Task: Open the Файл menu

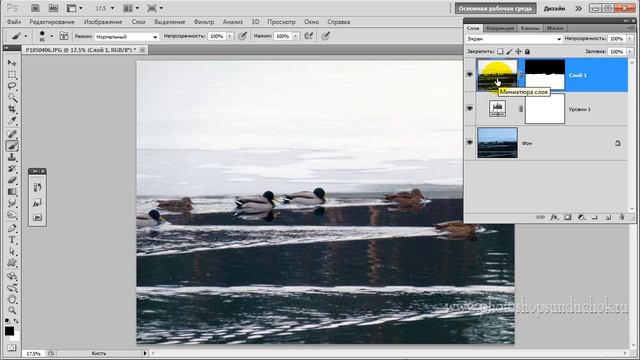Action: 14,22
